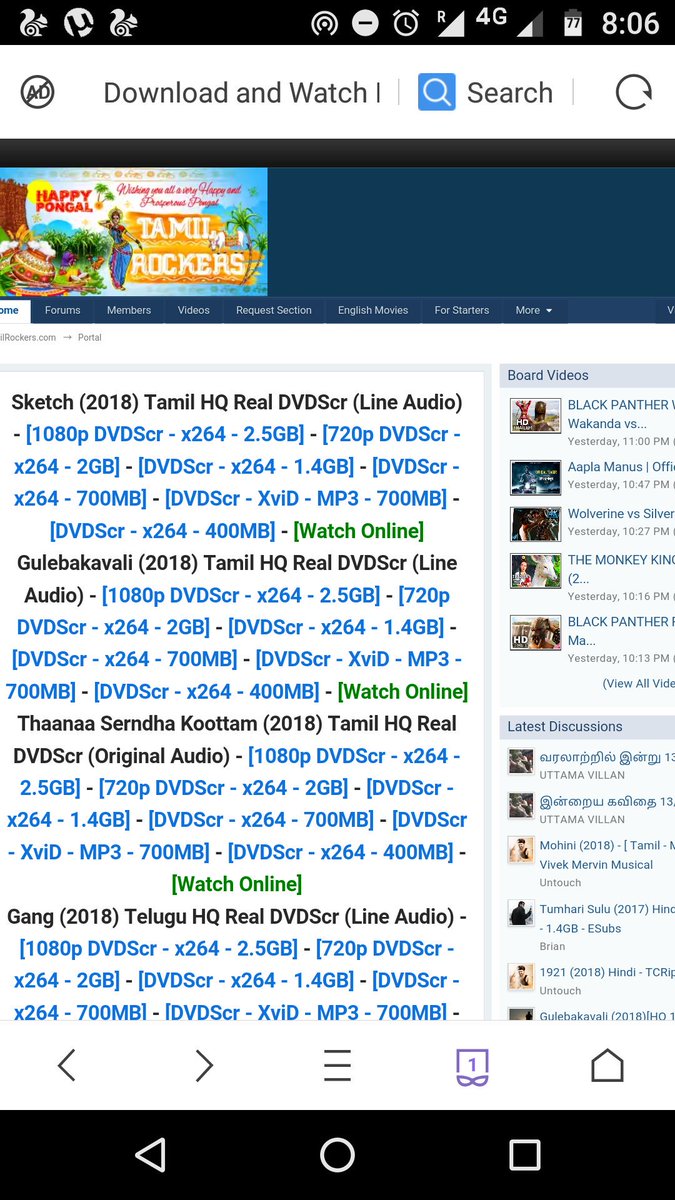Open Thaanaa Serndha Koottam Watch Online link
Viewport: 675px width, 1200px height.
pyautogui.click(x=237, y=884)
